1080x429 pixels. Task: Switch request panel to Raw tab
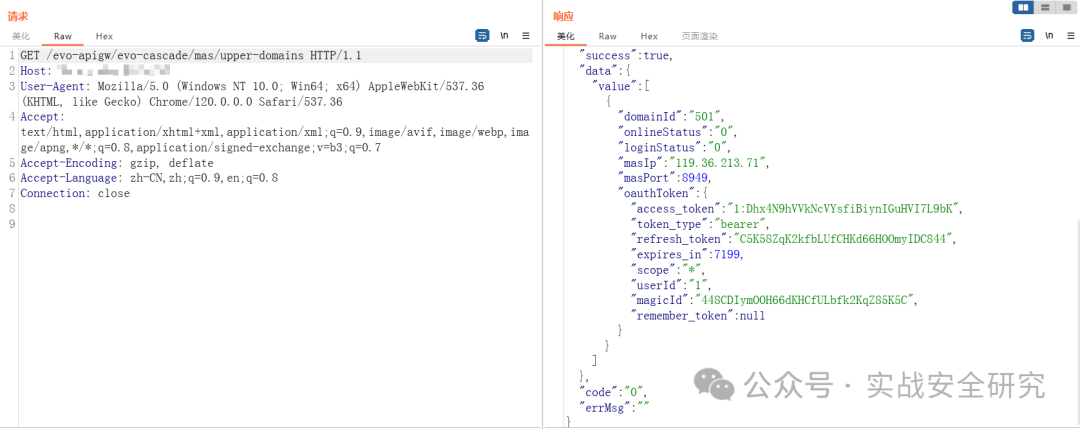[63, 36]
